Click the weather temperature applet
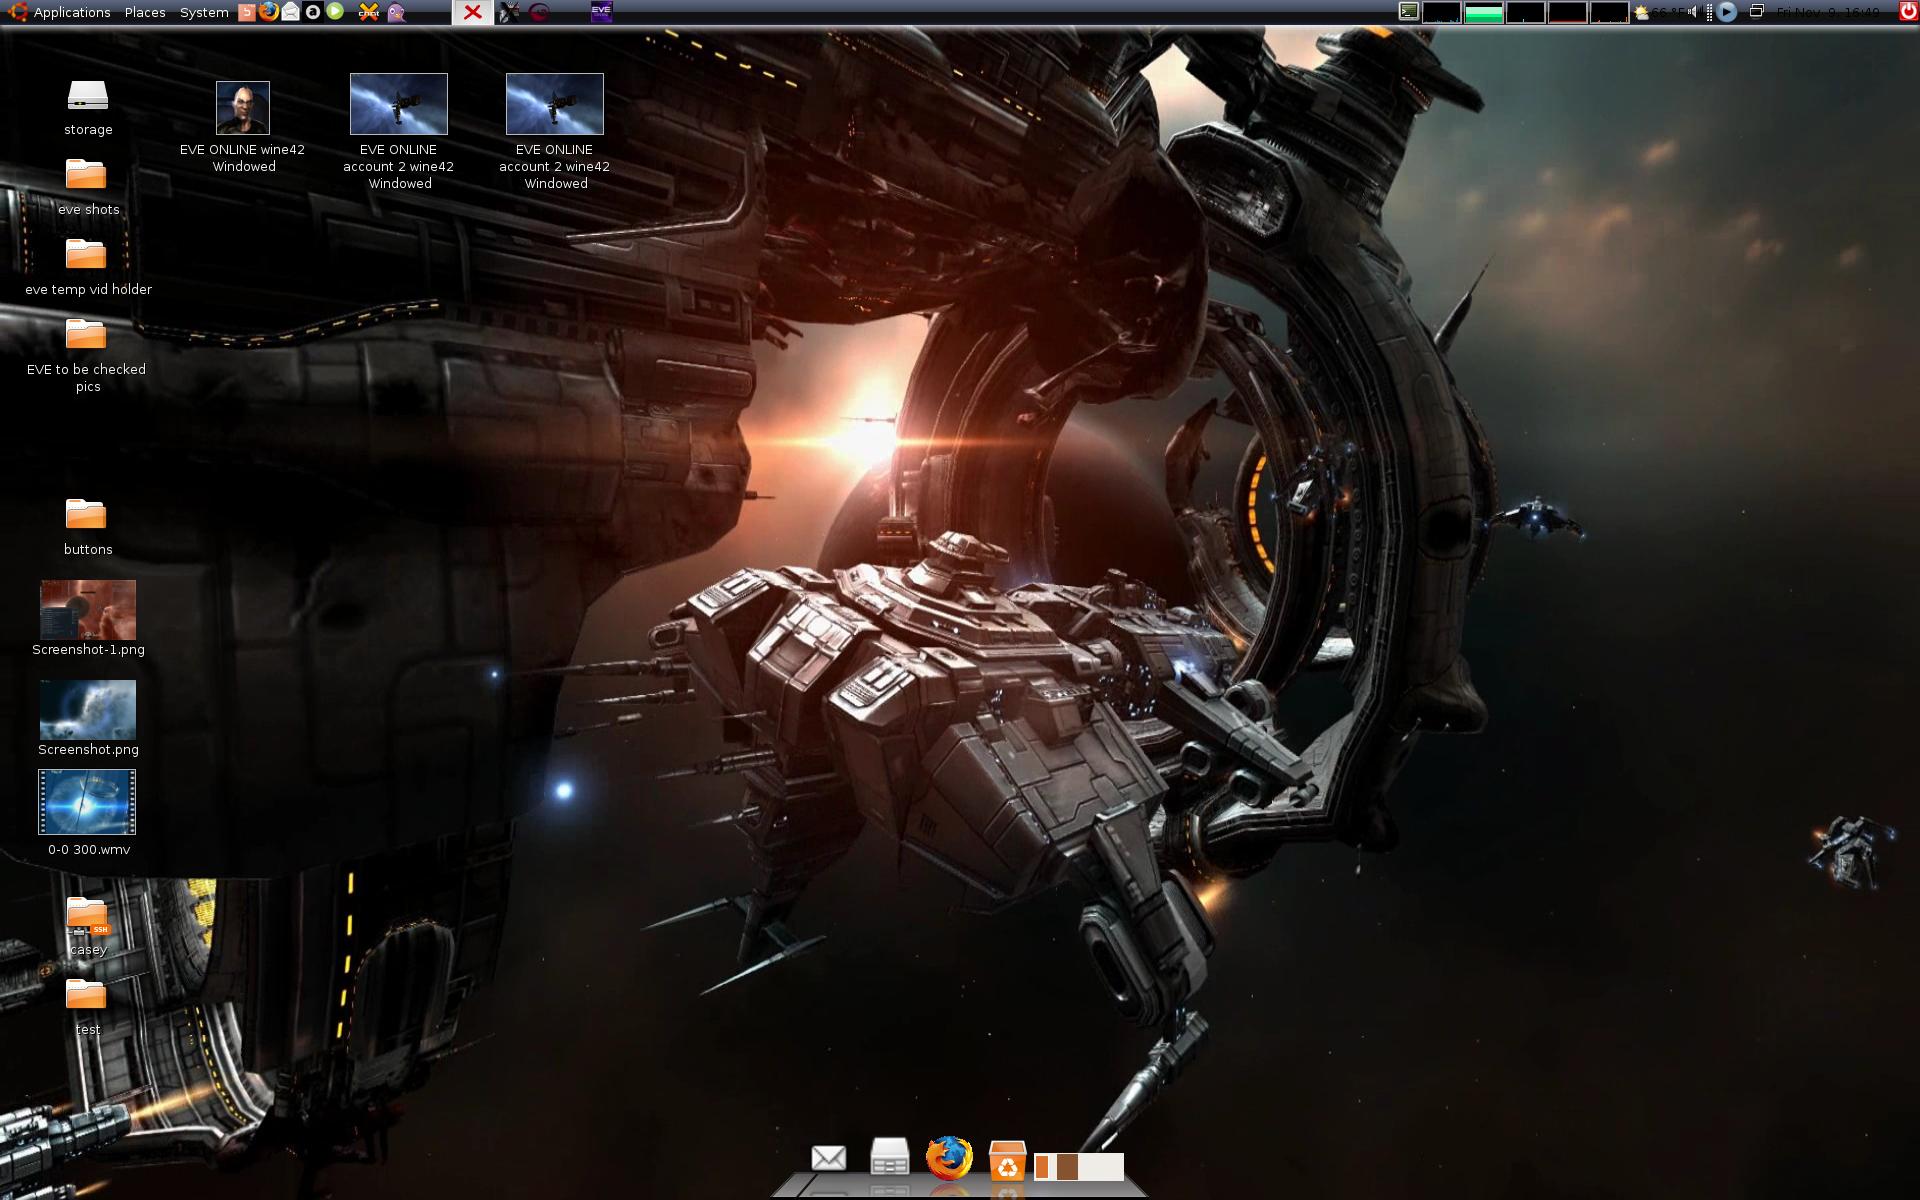Screen dimensions: 1920x1200 point(1659,12)
